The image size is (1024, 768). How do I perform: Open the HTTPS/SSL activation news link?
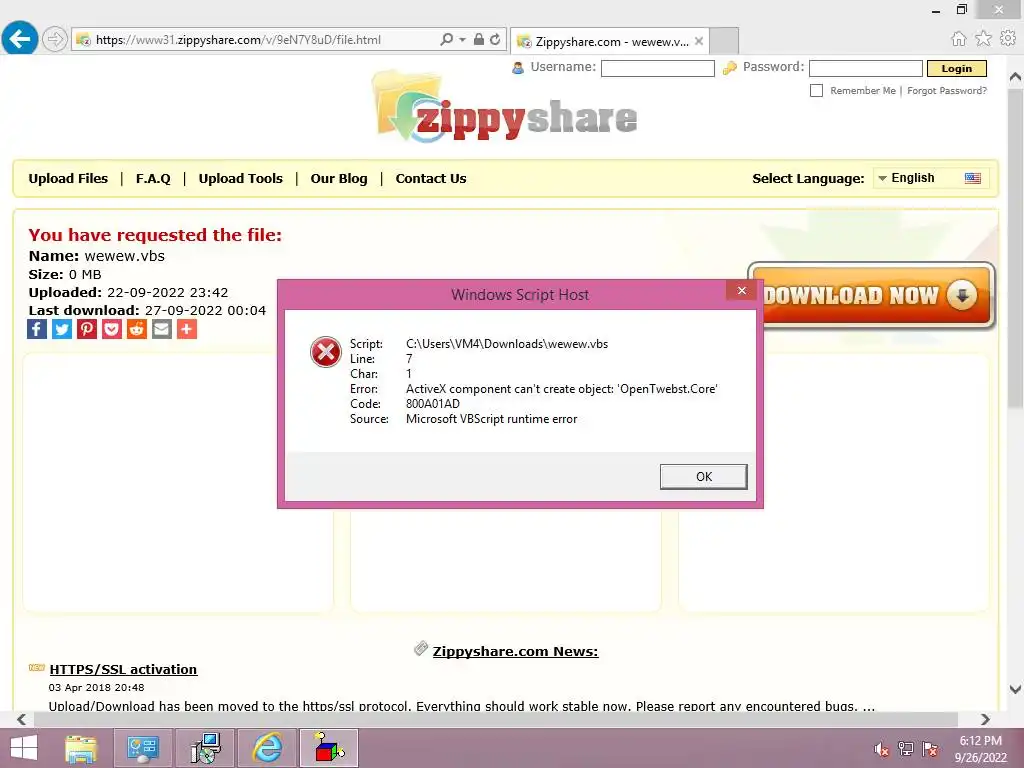coord(123,669)
